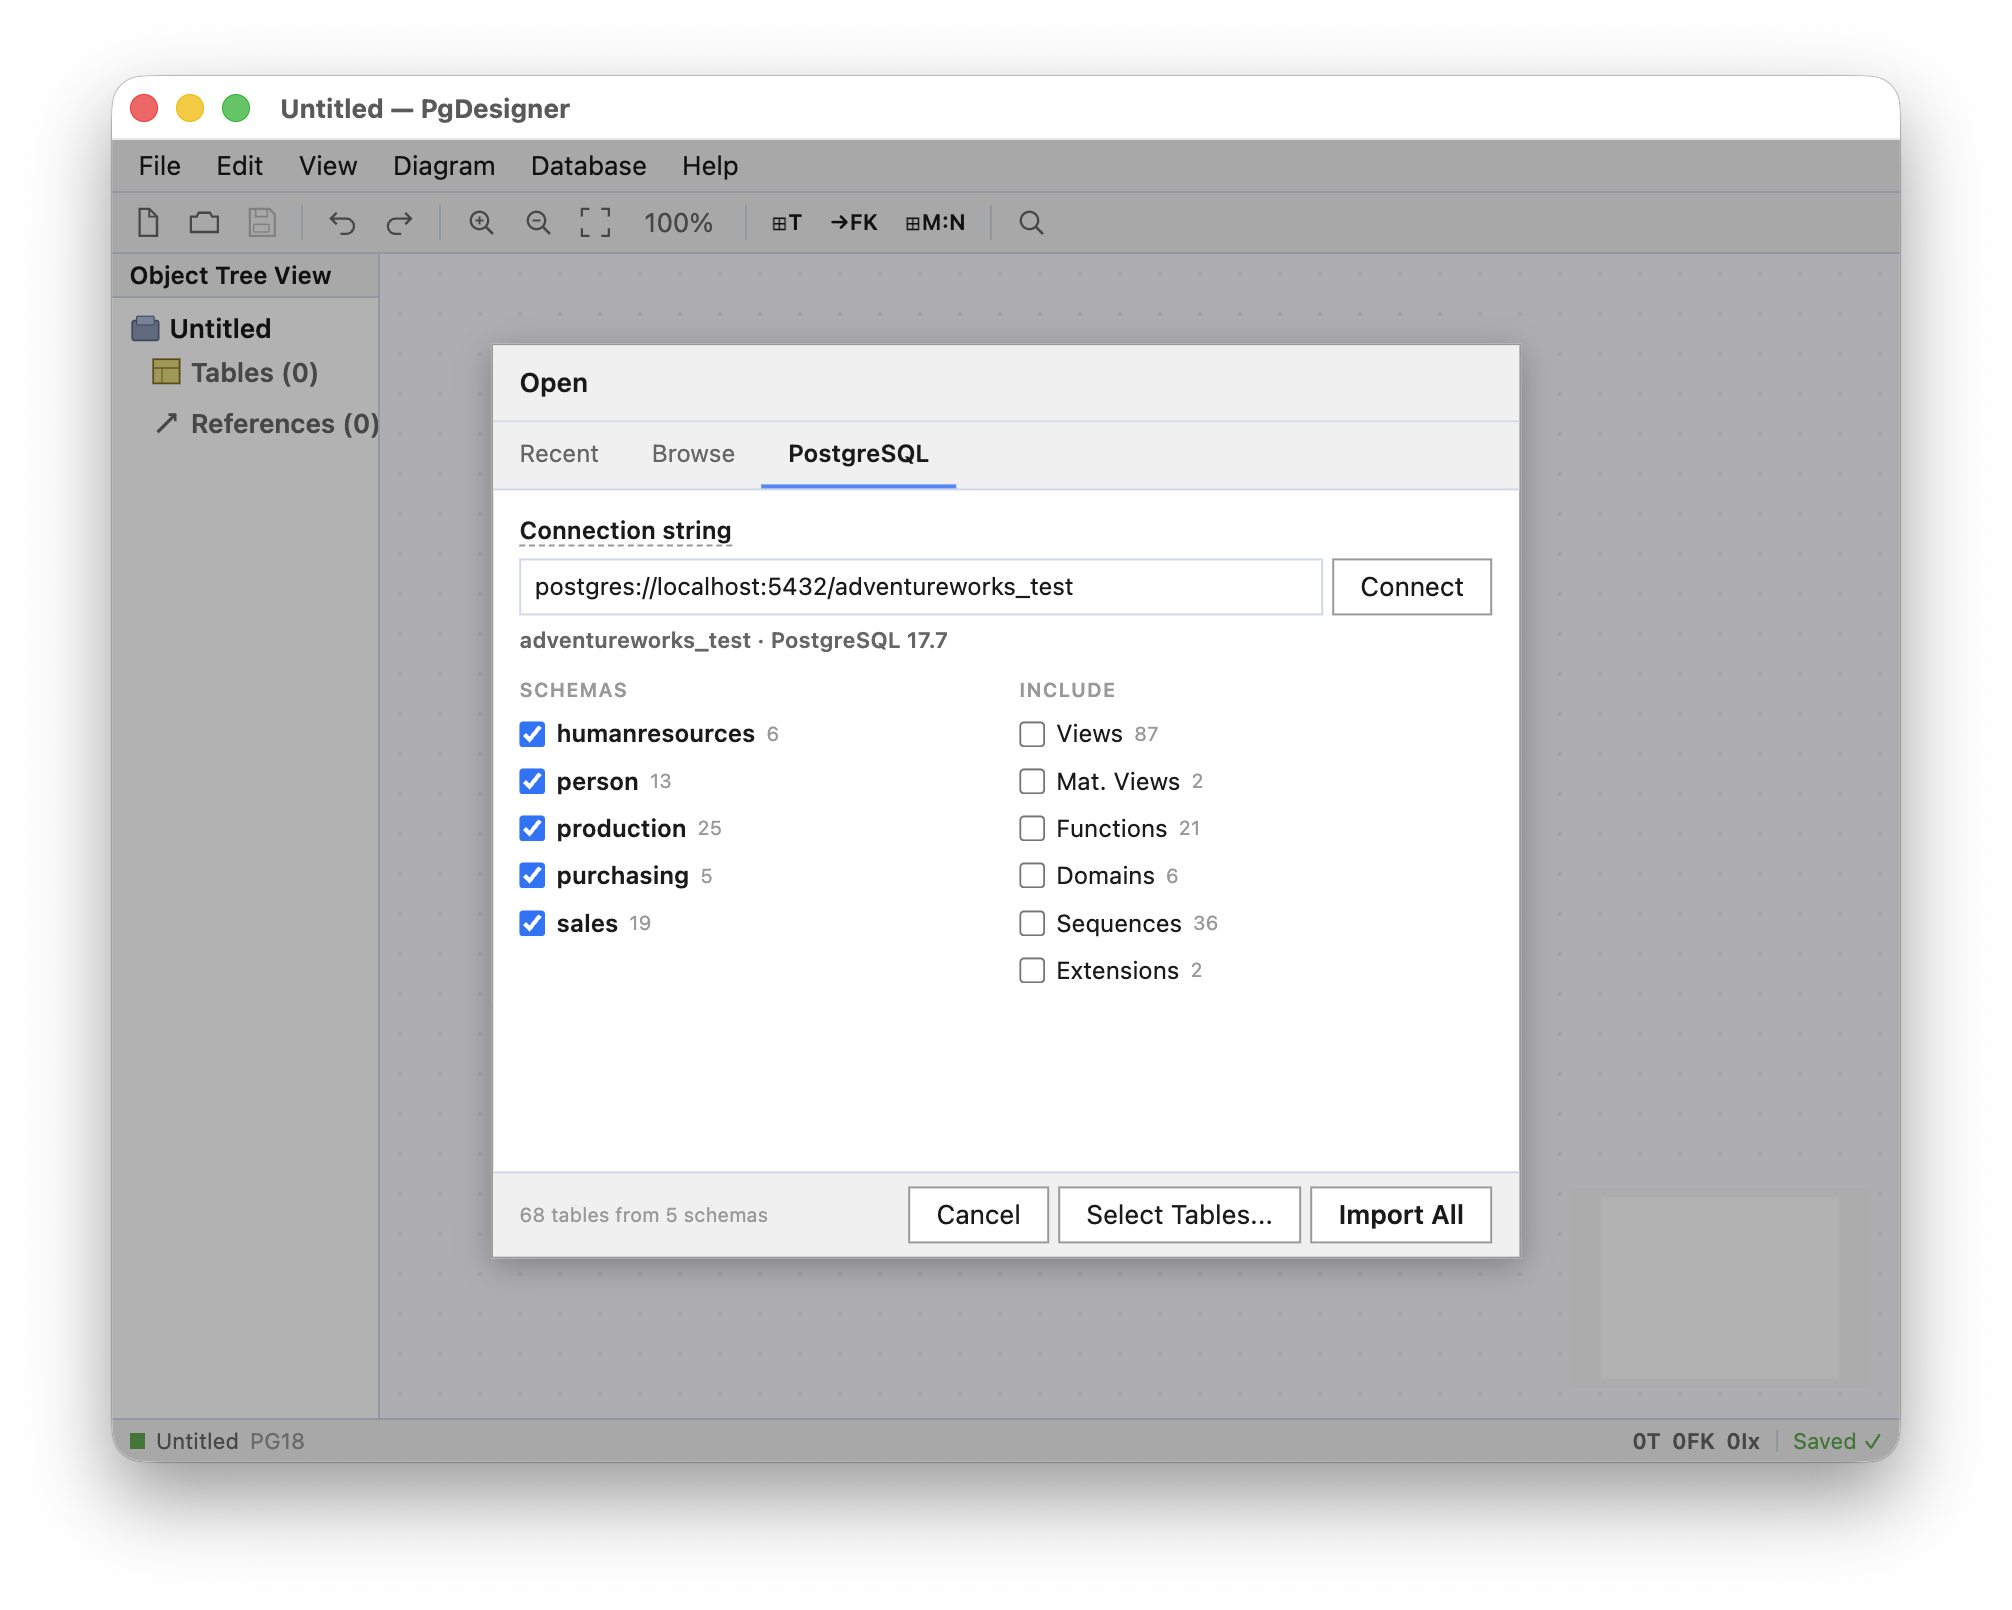Click the New file toolbar icon
This screenshot has width=2012, height=1610.
point(148,222)
